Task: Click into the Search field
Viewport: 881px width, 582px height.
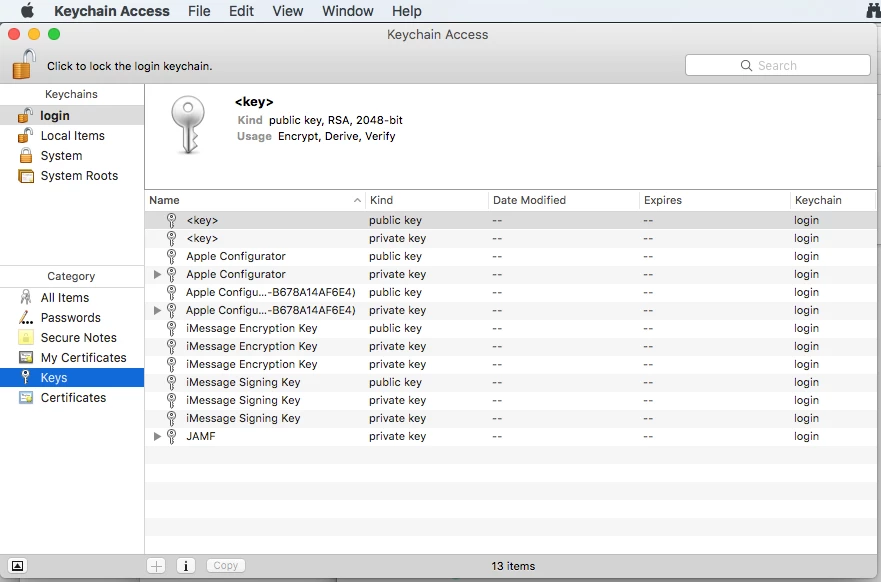Action: coord(778,65)
